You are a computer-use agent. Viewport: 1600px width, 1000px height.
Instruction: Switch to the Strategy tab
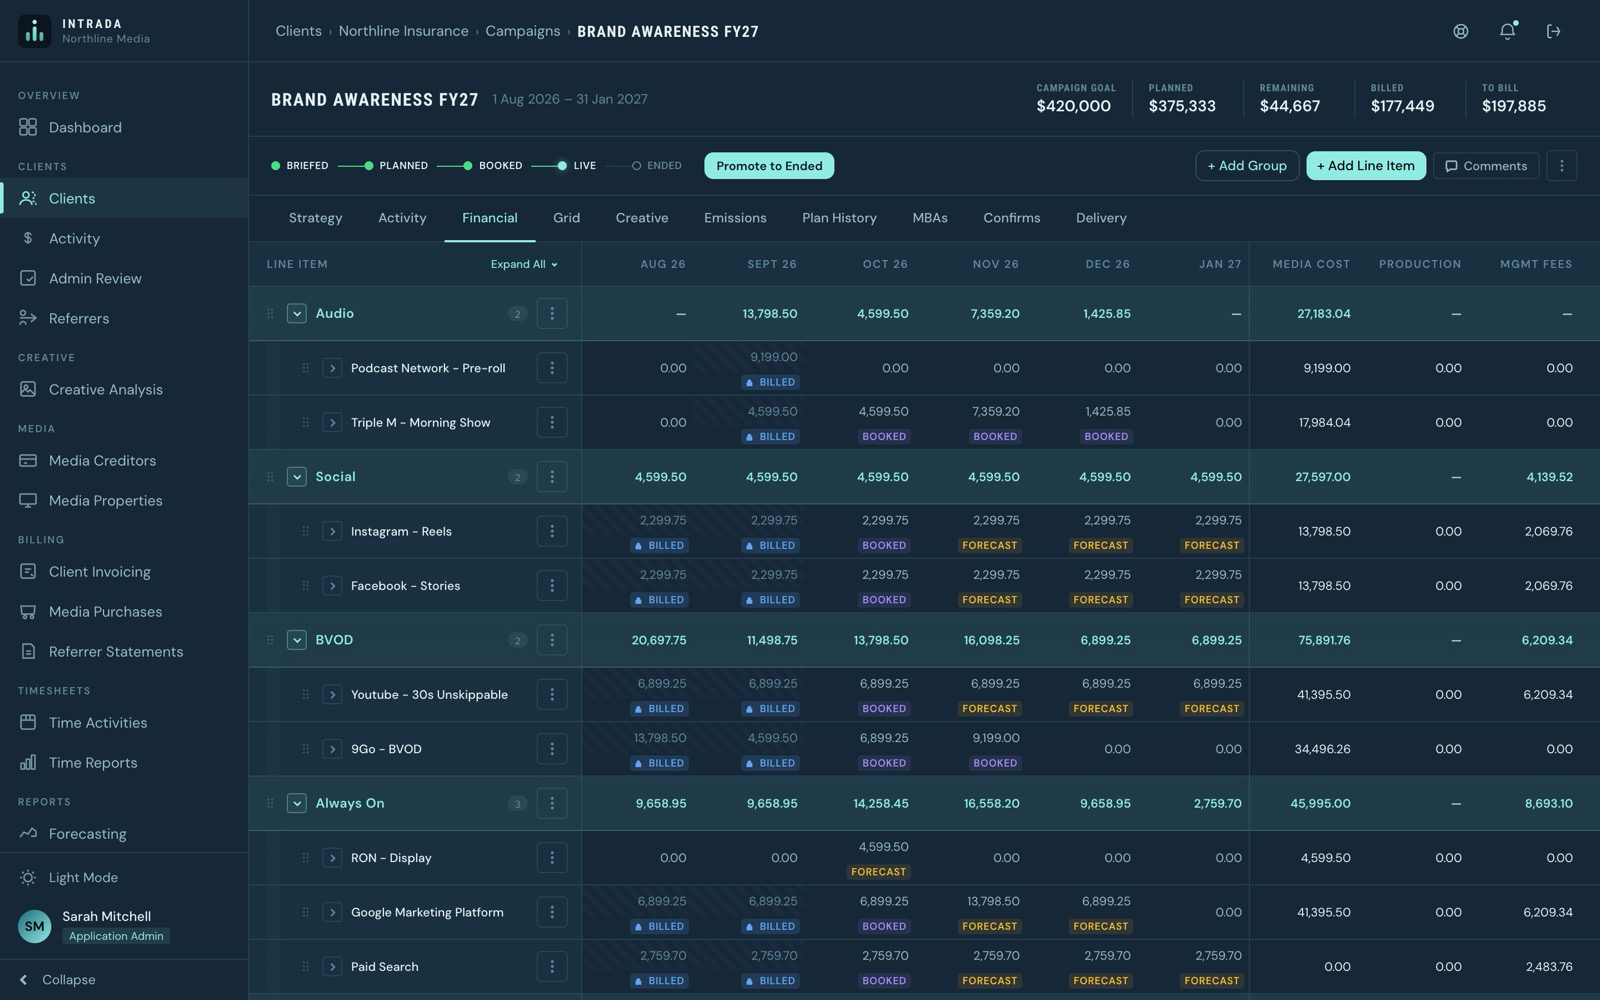coord(315,218)
